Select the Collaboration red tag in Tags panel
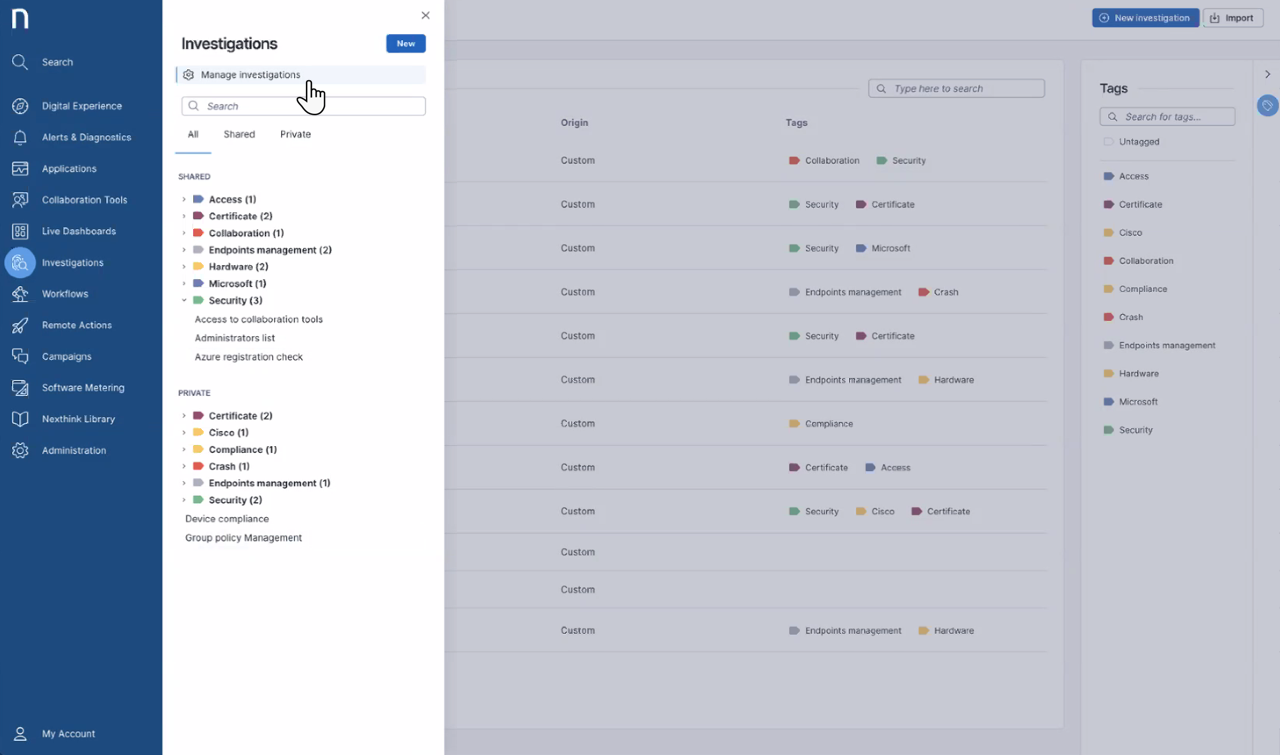1280x755 pixels. point(1145,261)
